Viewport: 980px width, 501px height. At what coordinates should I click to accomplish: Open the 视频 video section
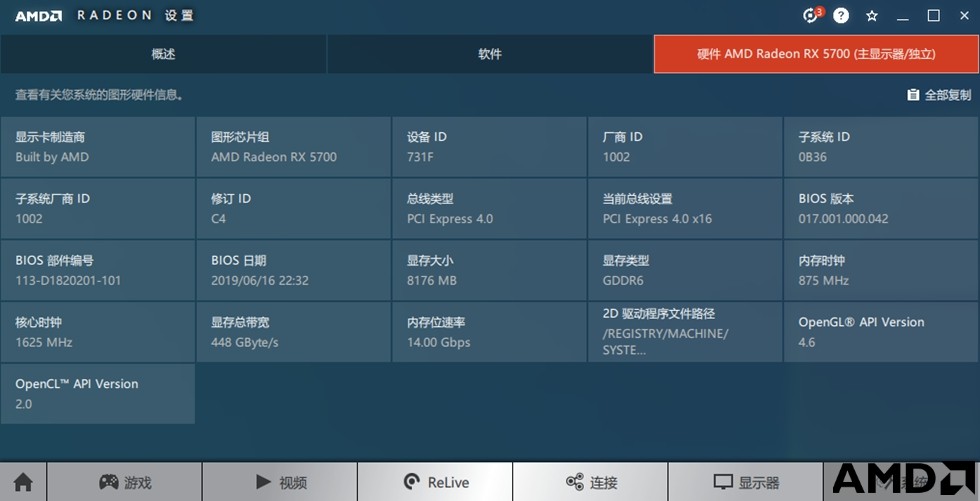(279, 482)
